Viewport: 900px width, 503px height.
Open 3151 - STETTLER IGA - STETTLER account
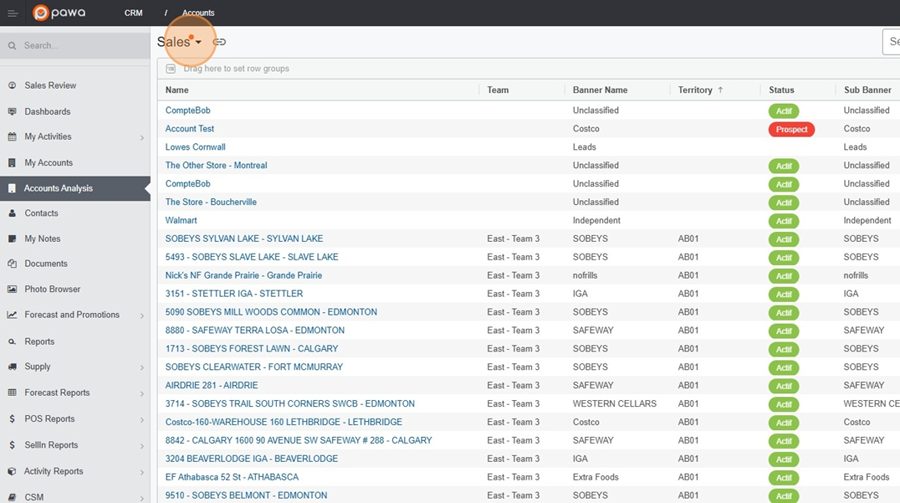[x=234, y=293]
